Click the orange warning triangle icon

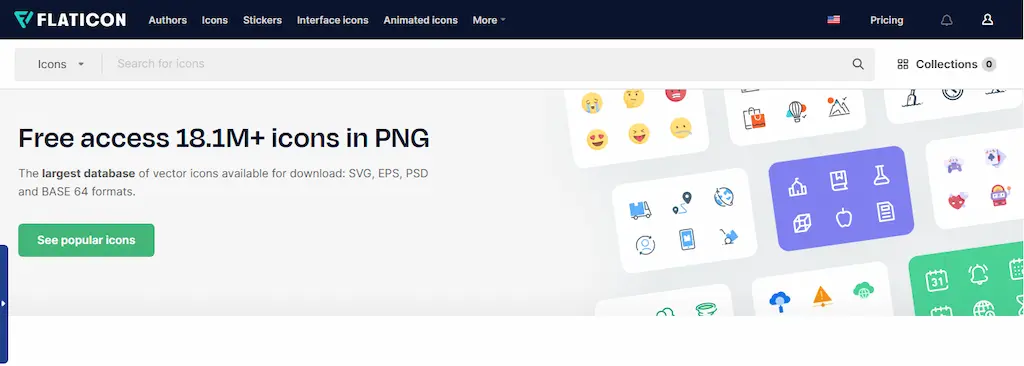pos(822,296)
